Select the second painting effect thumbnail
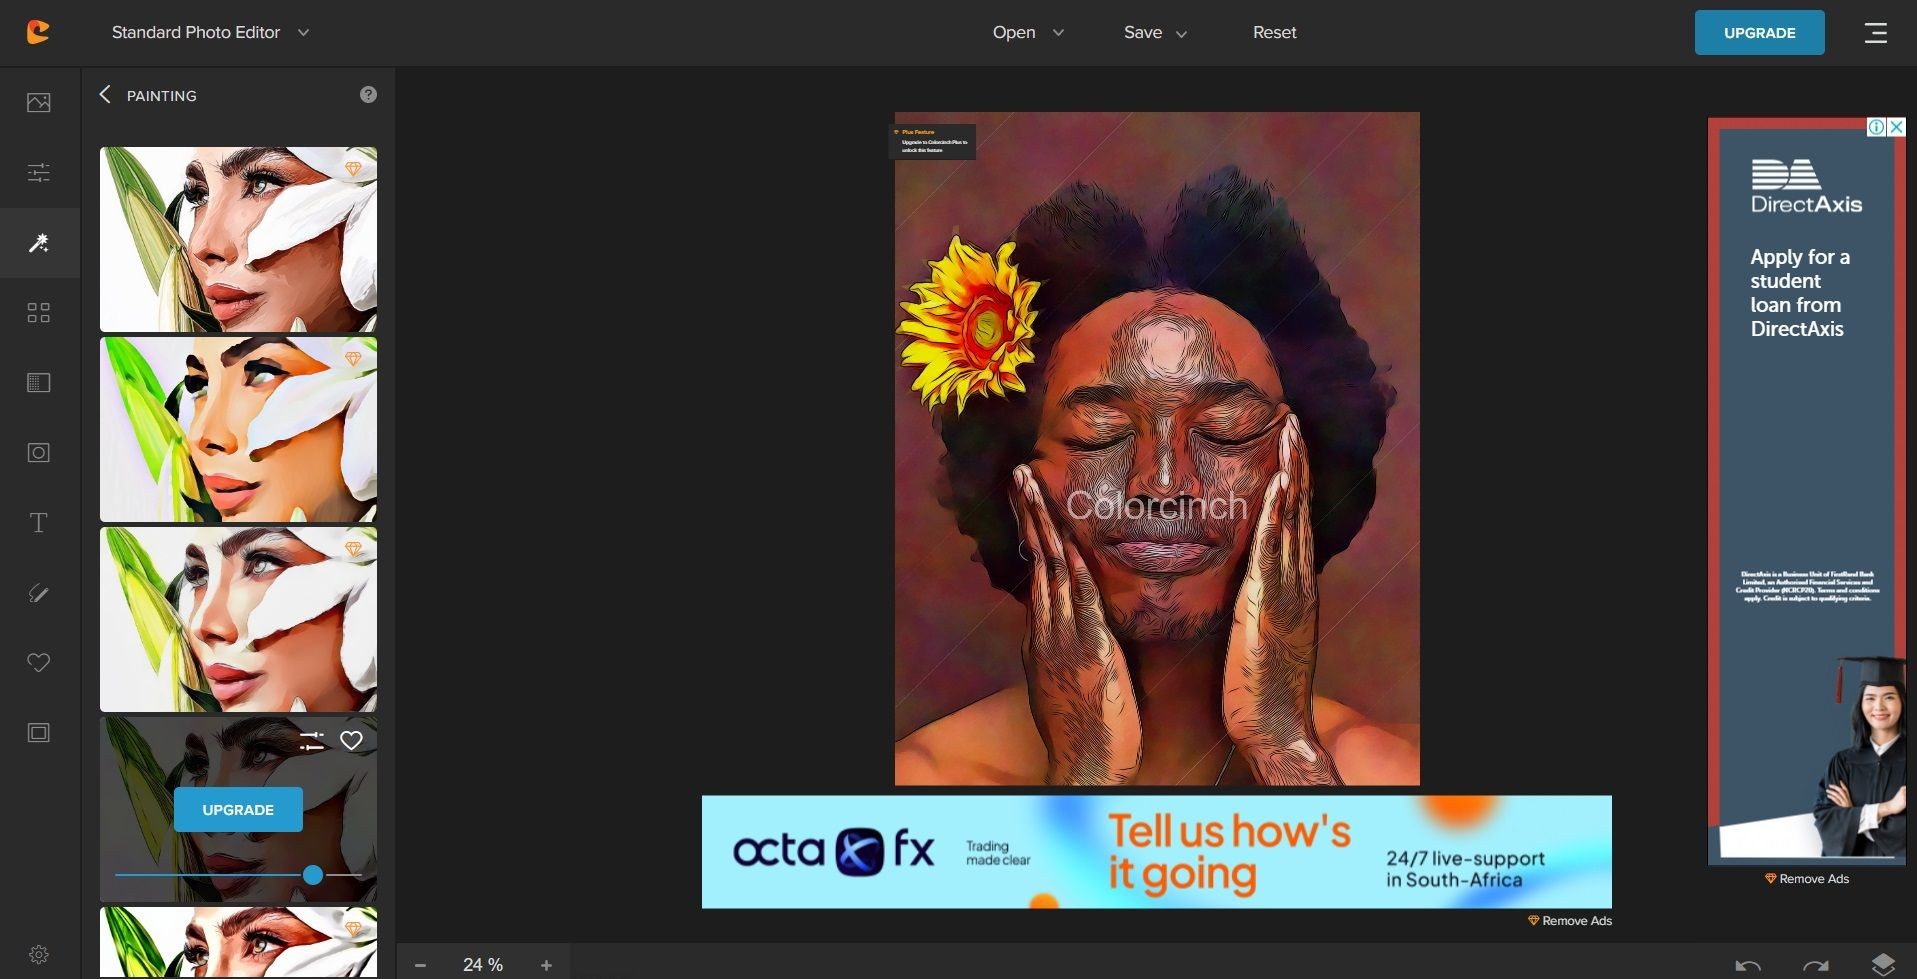 tap(238, 429)
